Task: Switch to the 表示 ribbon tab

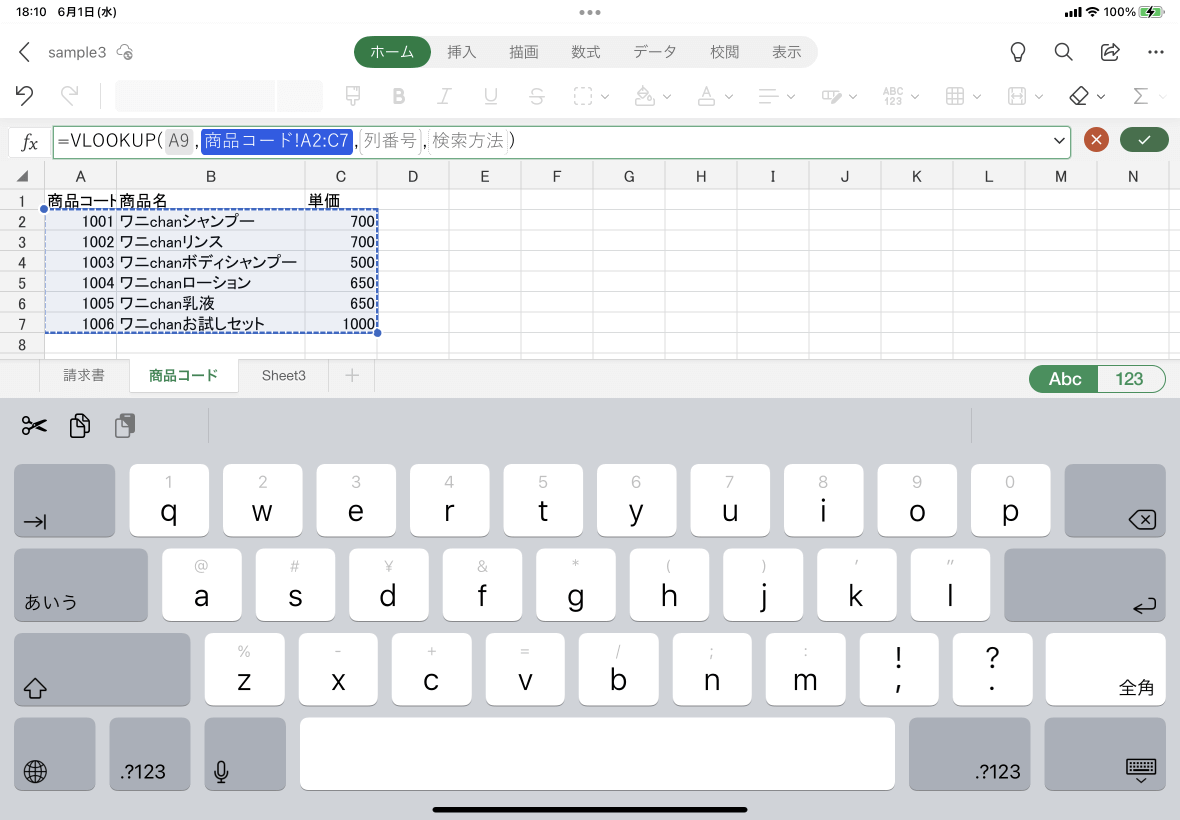Action: (786, 52)
